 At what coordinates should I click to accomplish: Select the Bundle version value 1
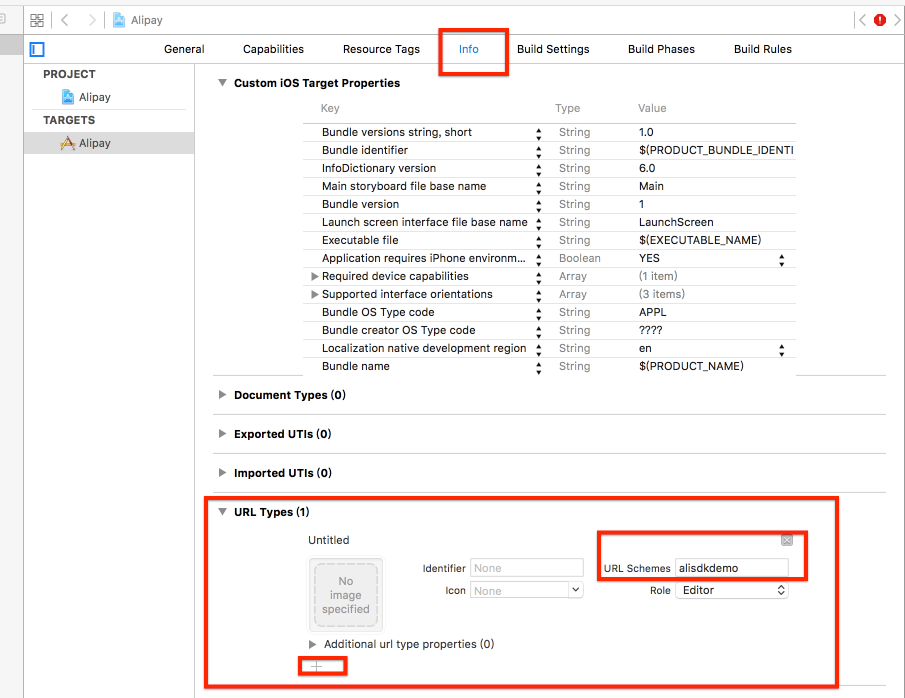641,204
